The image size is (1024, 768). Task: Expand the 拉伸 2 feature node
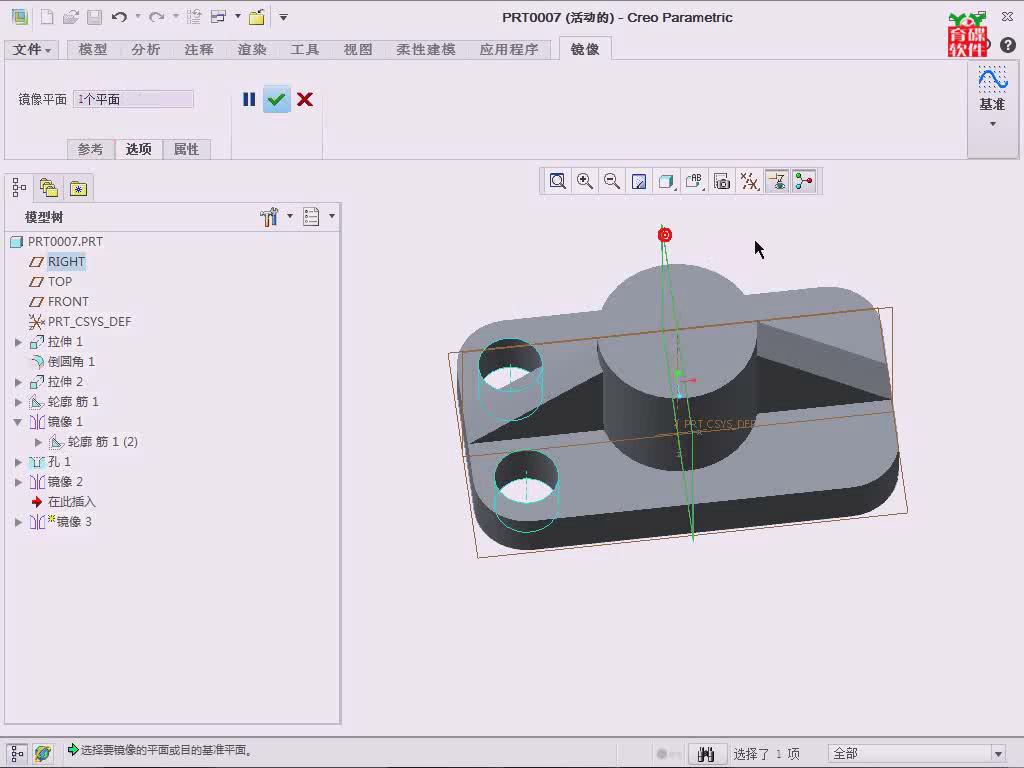[18, 382]
